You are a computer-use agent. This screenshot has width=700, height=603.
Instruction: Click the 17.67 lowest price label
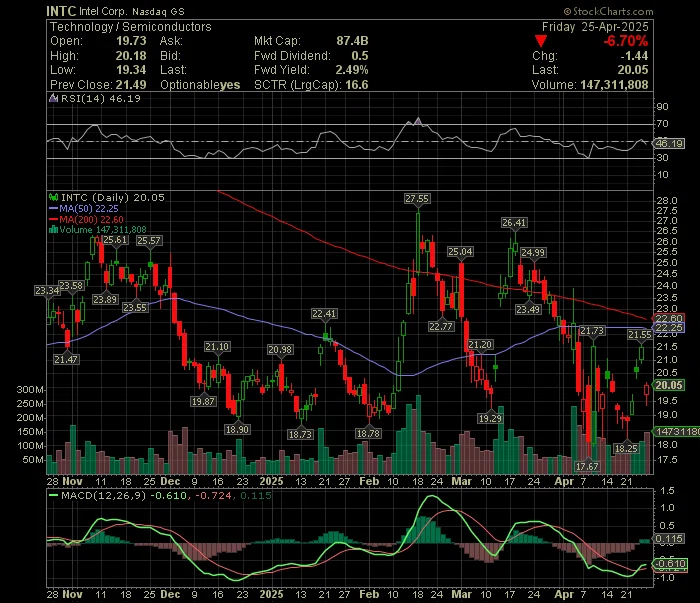point(587,466)
